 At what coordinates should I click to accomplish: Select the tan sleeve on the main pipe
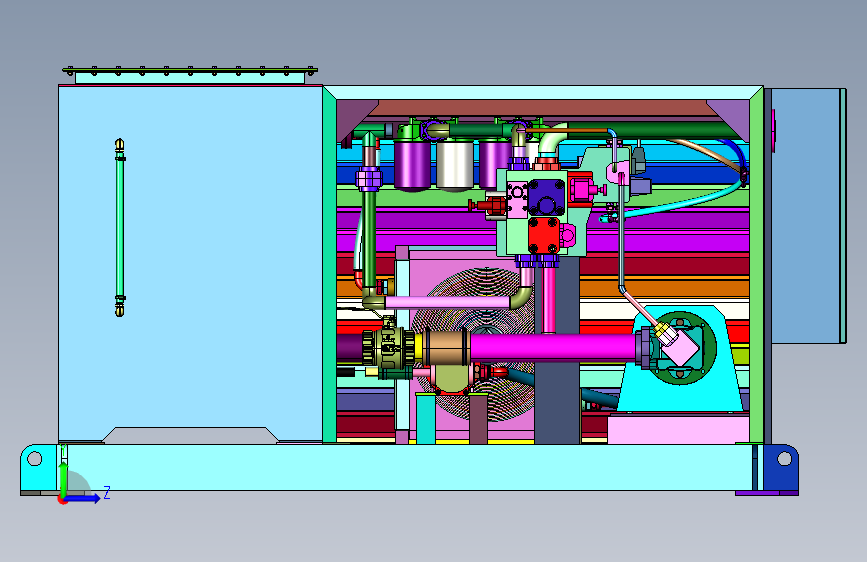tap(446, 347)
